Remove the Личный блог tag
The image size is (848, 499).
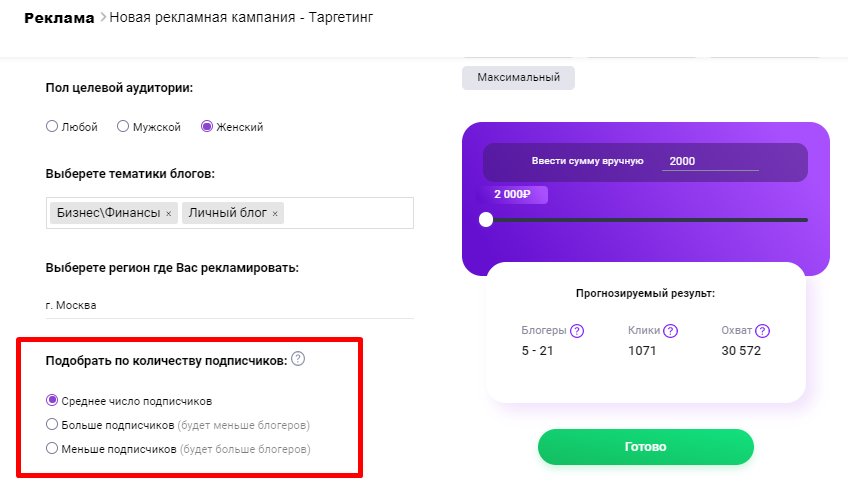click(275, 214)
